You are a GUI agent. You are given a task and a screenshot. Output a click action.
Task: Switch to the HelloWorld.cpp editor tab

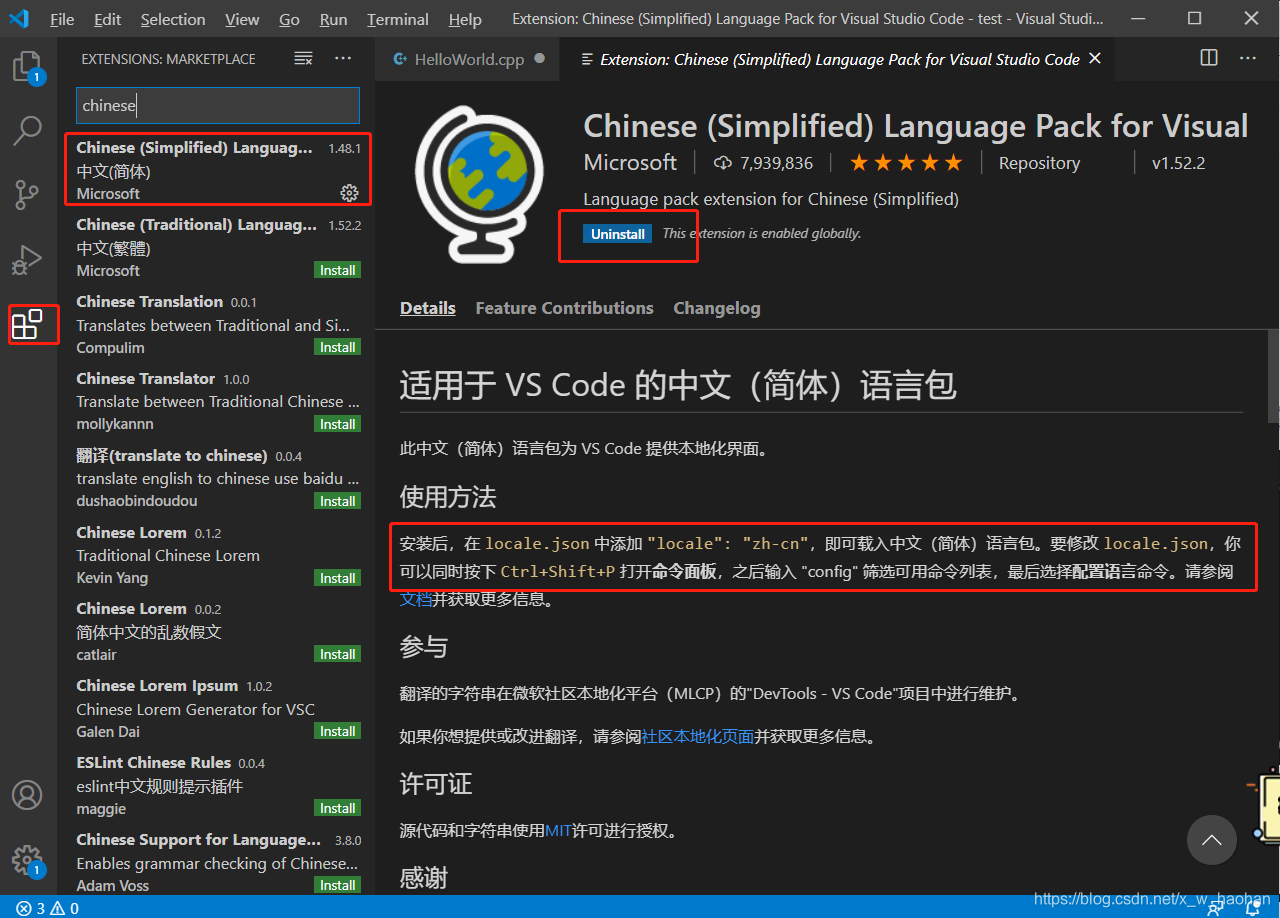(x=469, y=59)
